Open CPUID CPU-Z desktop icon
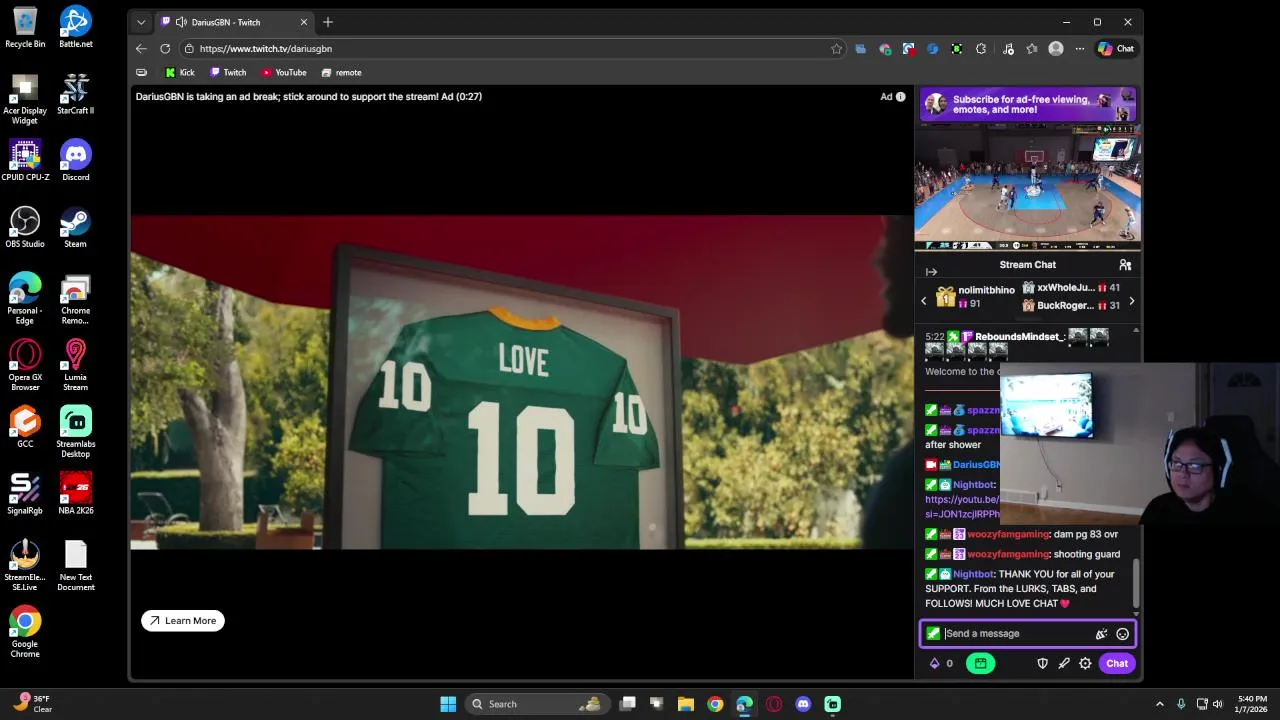Image resolution: width=1280 pixels, height=720 pixels. pos(25,160)
